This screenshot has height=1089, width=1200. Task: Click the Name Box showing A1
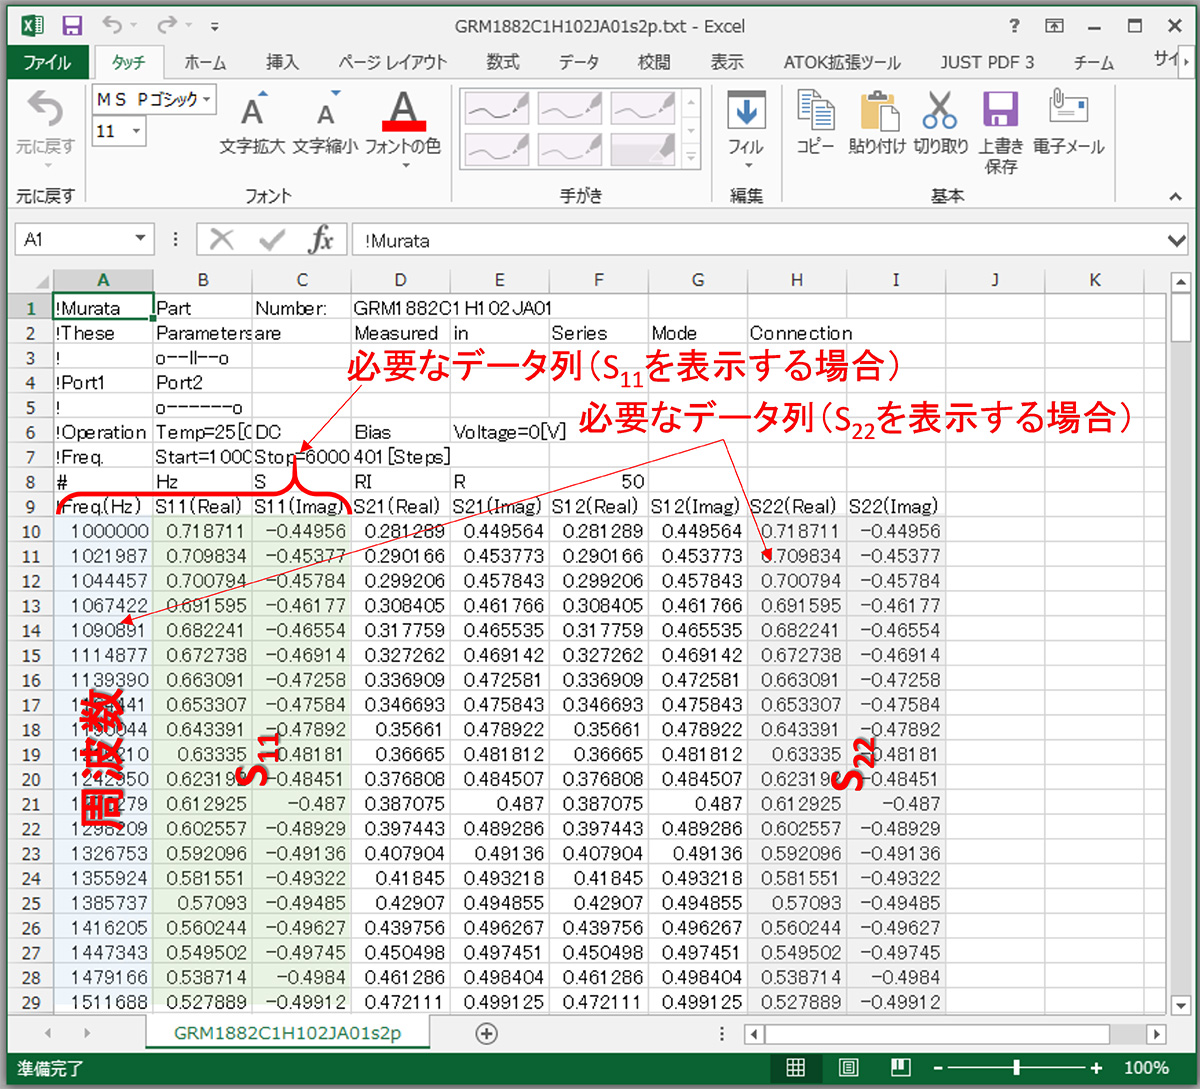tap(74, 240)
